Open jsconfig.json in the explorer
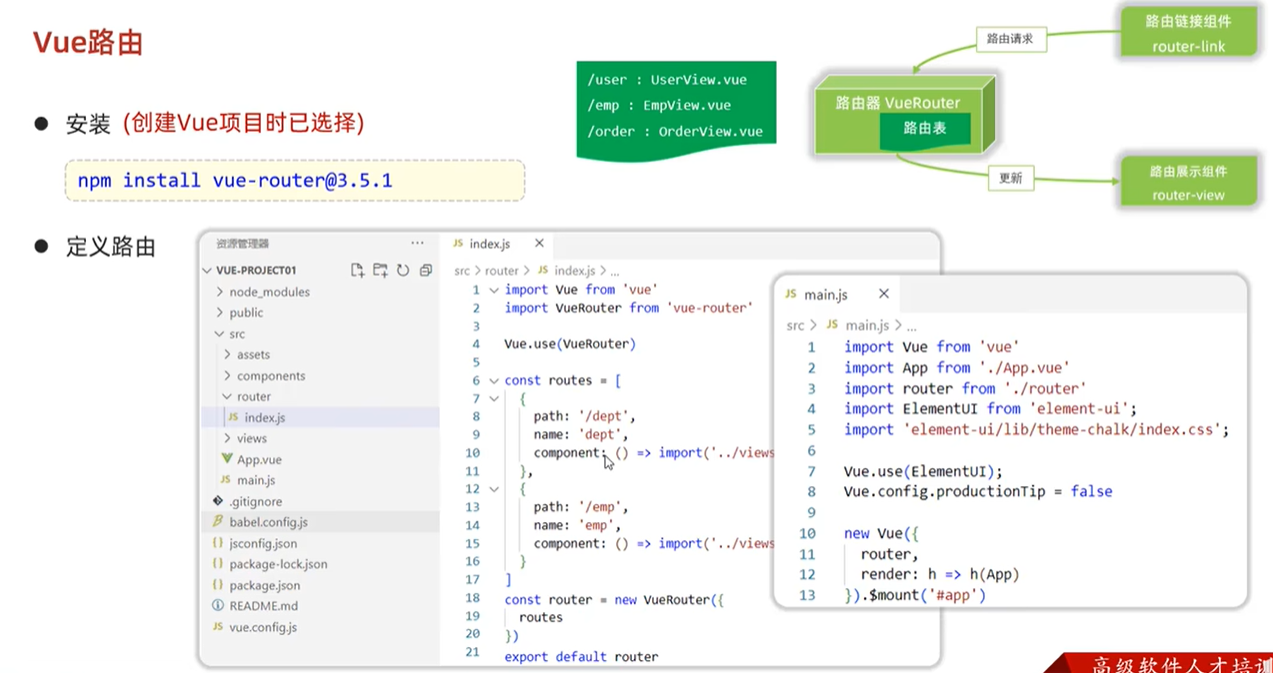This screenshot has width=1273, height=673. (x=320, y=543)
